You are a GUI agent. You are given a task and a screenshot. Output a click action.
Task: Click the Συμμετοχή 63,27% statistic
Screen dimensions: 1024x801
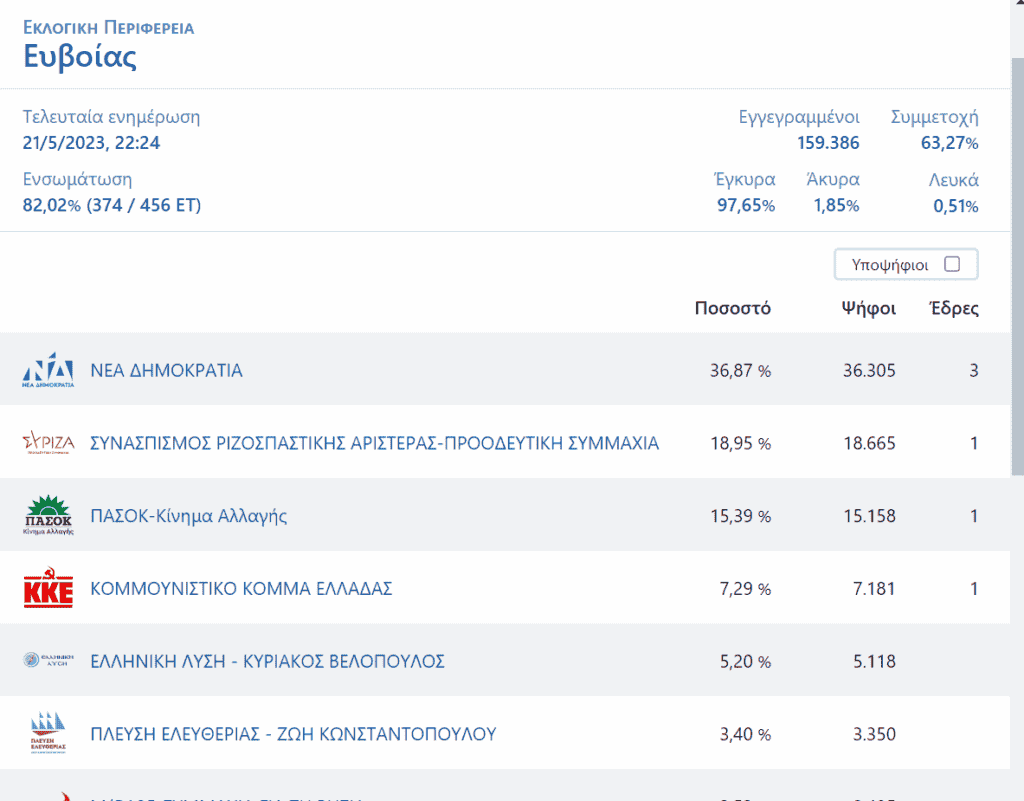click(x=948, y=143)
